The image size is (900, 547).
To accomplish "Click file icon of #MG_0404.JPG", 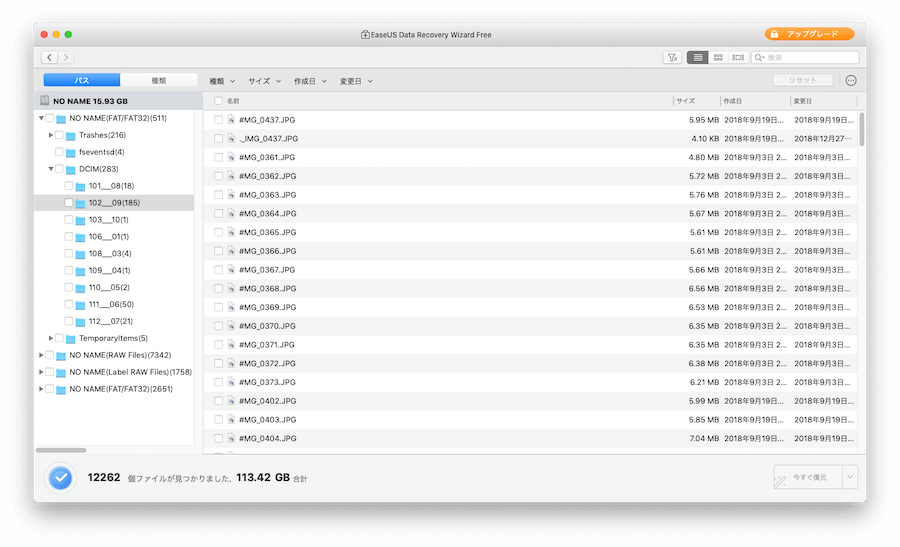I will [x=231, y=438].
